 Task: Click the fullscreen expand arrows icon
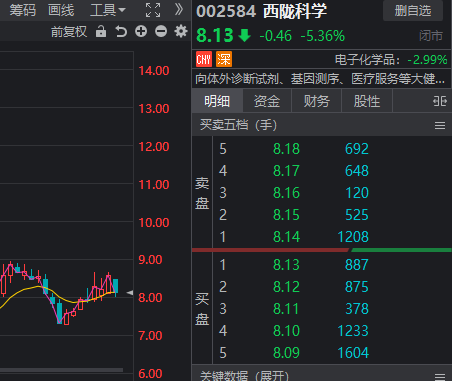[153, 10]
